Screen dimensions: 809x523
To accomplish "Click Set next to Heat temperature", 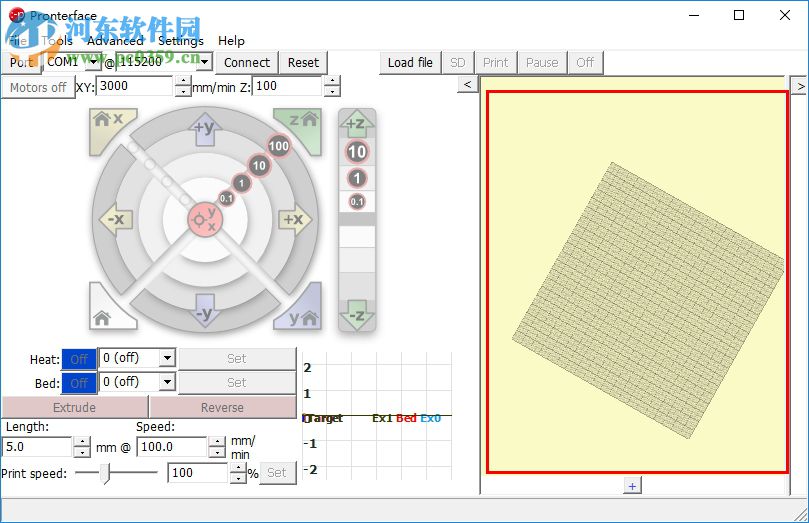I will [237, 358].
